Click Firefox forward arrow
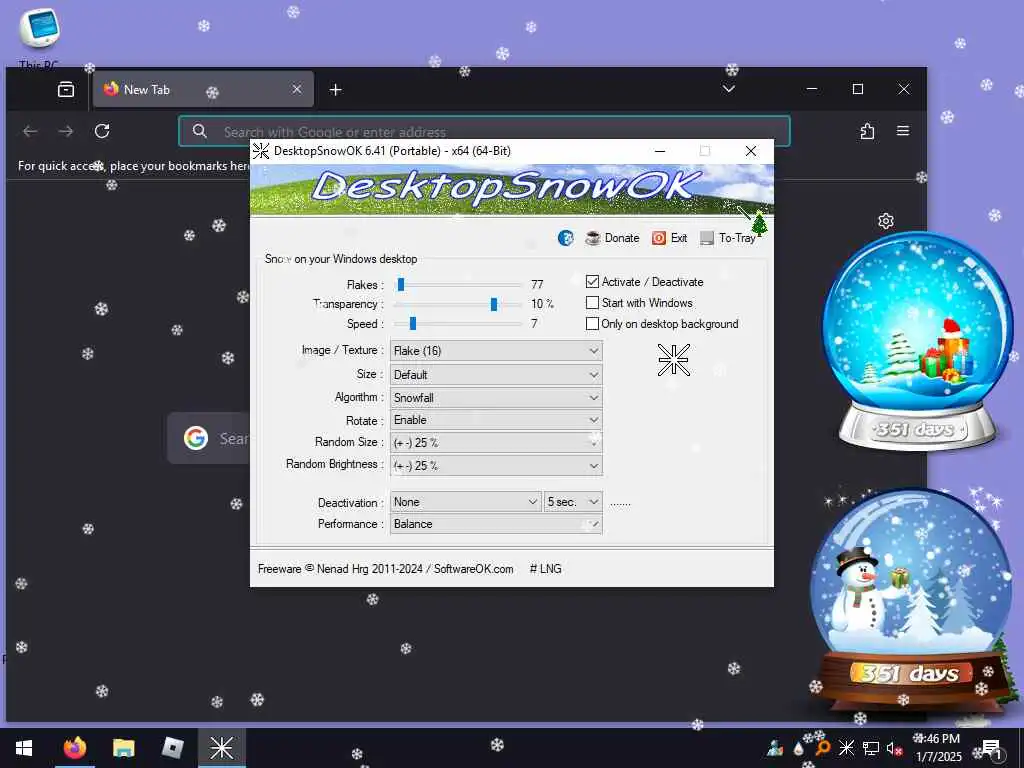1024x768 pixels. tap(66, 131)
